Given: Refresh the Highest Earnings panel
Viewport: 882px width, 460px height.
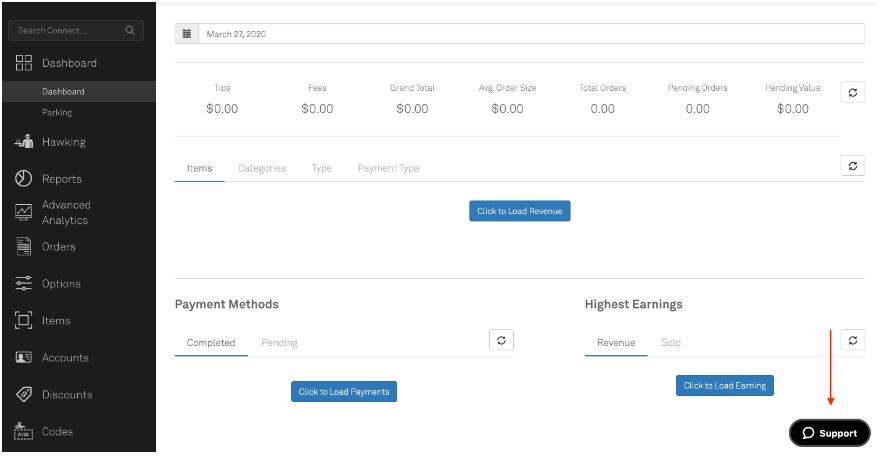Looking at the screenshot, I should point(852,340).
